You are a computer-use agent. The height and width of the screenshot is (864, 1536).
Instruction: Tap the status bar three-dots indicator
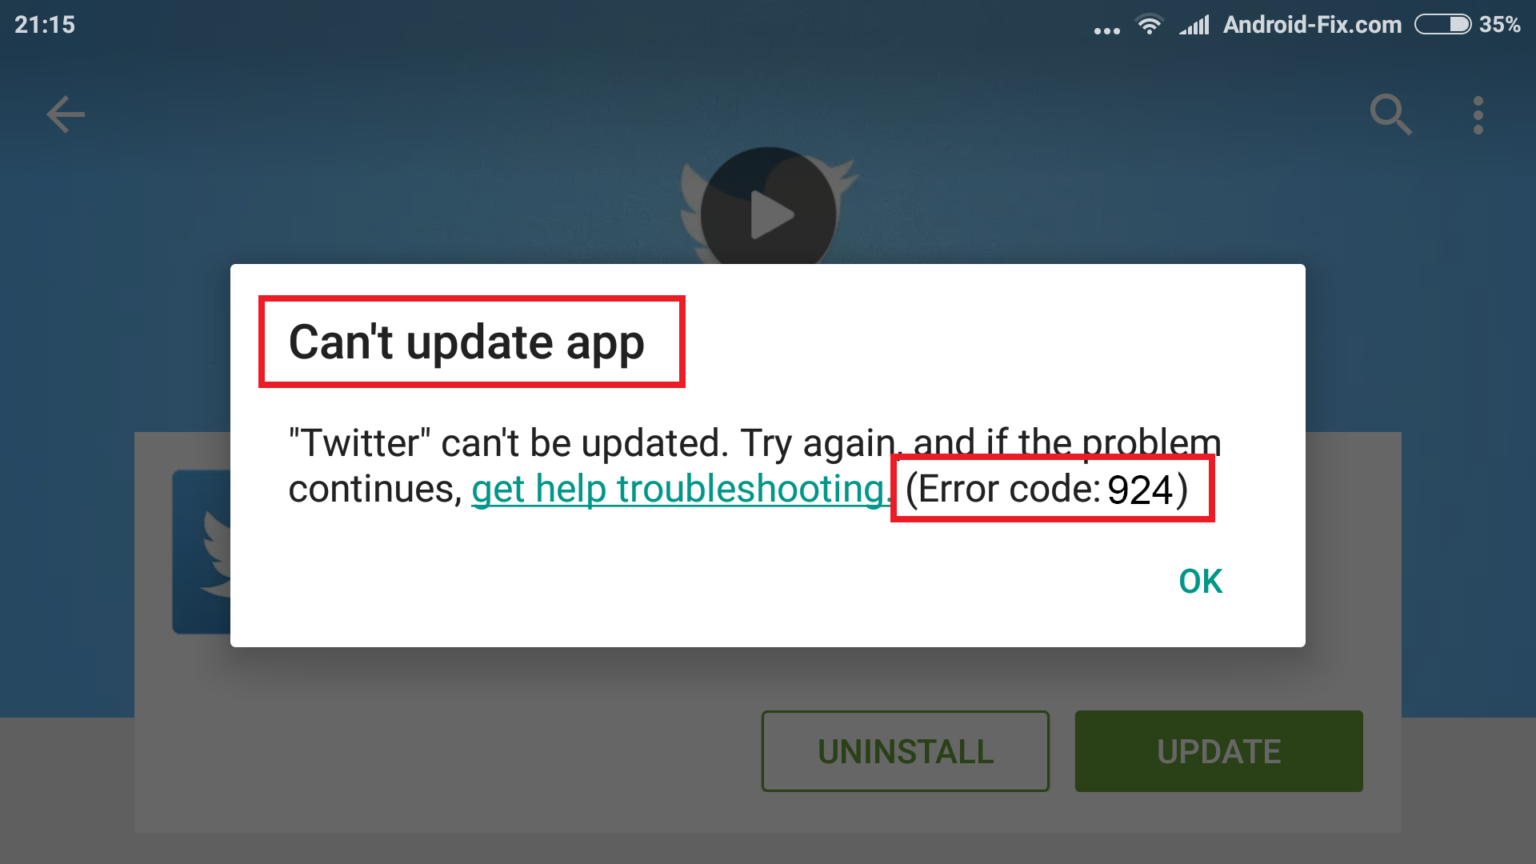coord(1107,31)
